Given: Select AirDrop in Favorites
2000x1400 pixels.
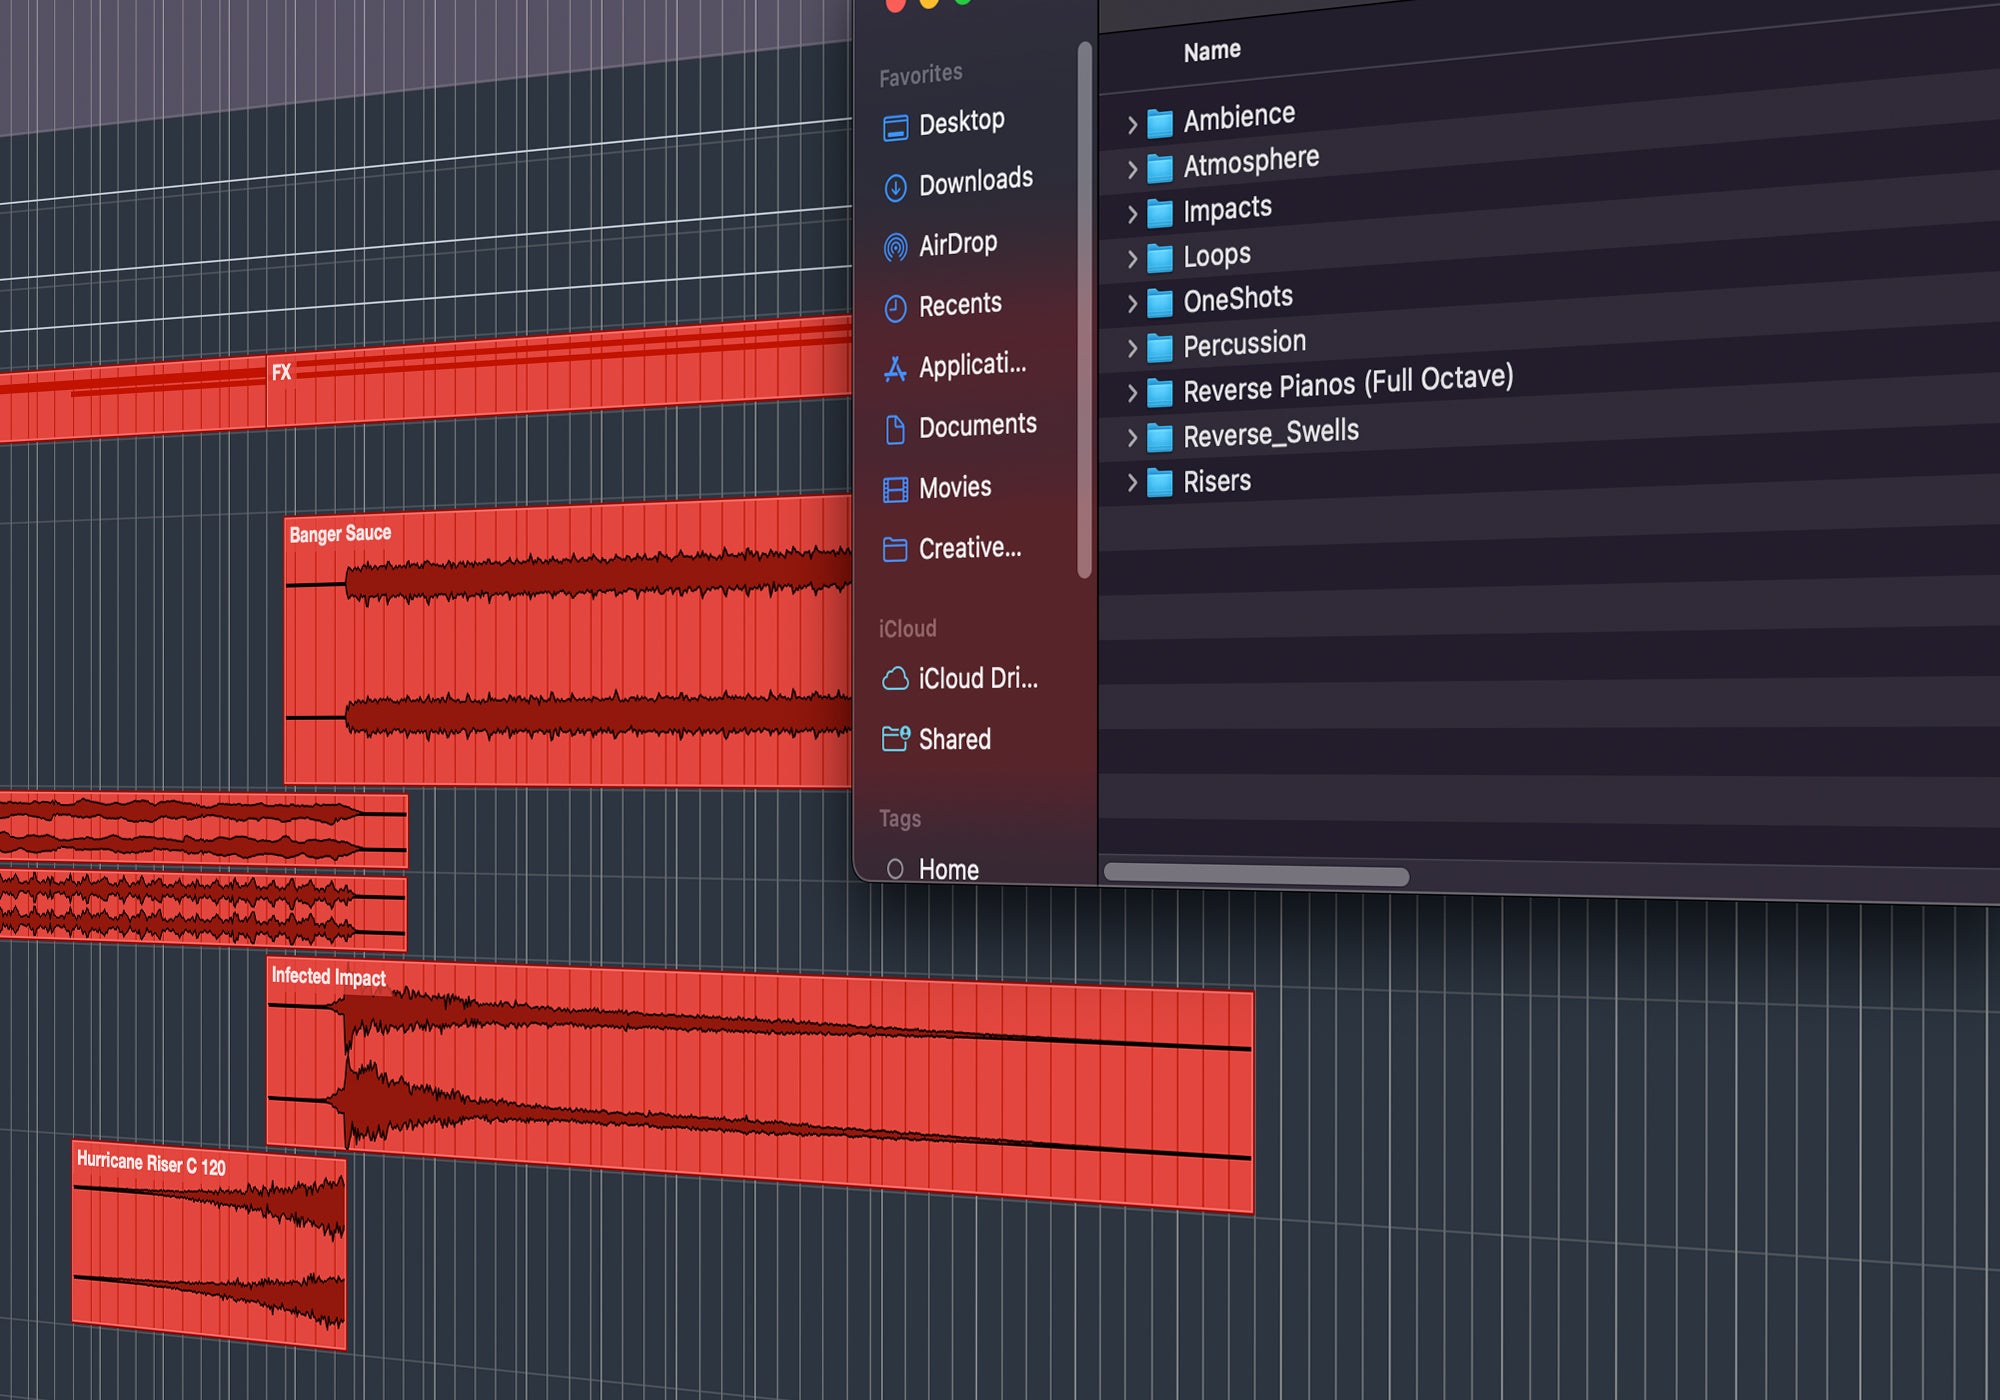Looking at the screenshot, I should click(x=957, y=244).
